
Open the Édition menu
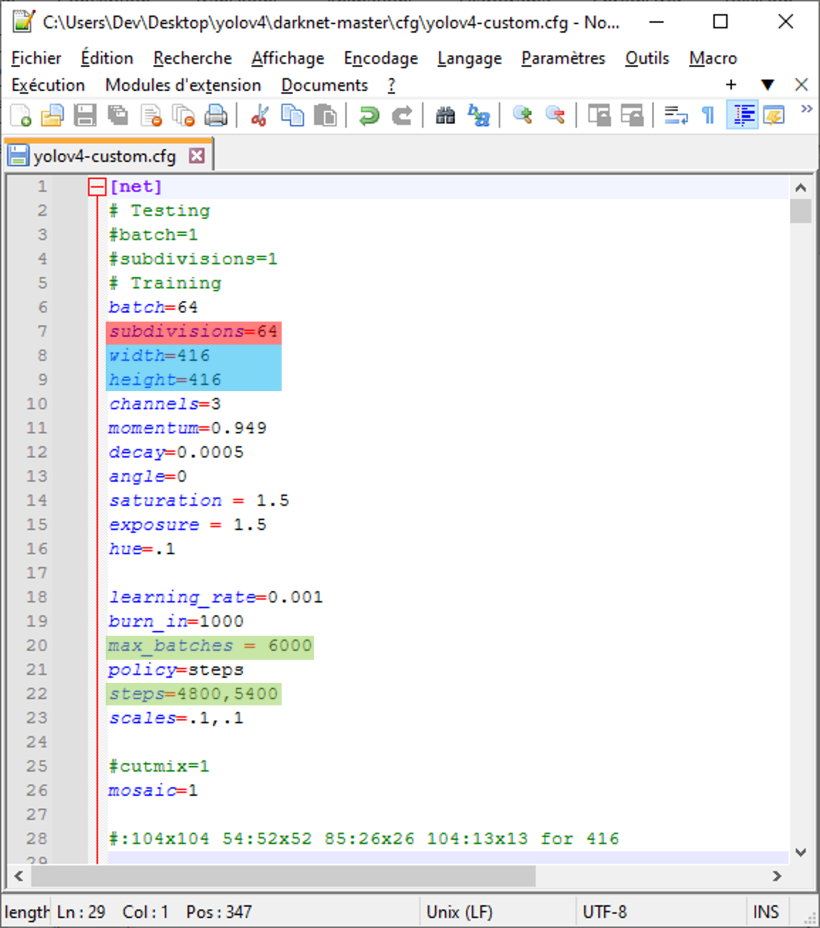click(107, 58)
